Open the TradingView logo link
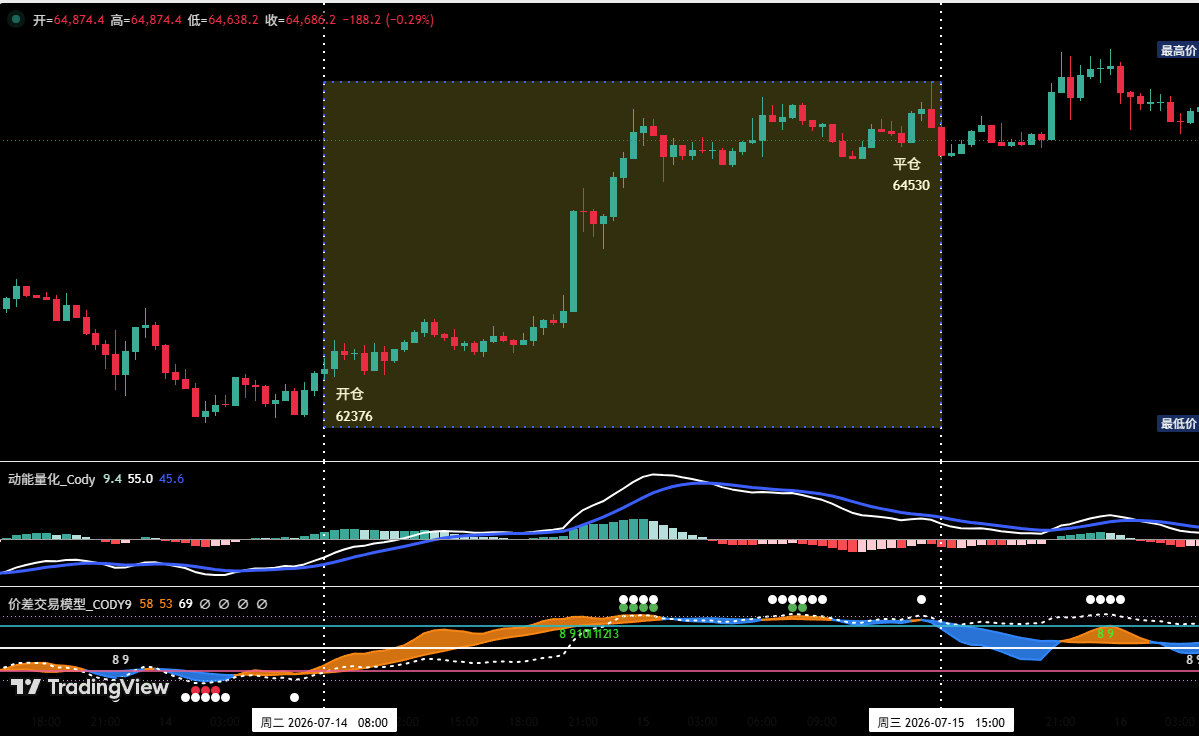The image size is (1199, 736). pos(90,687)
